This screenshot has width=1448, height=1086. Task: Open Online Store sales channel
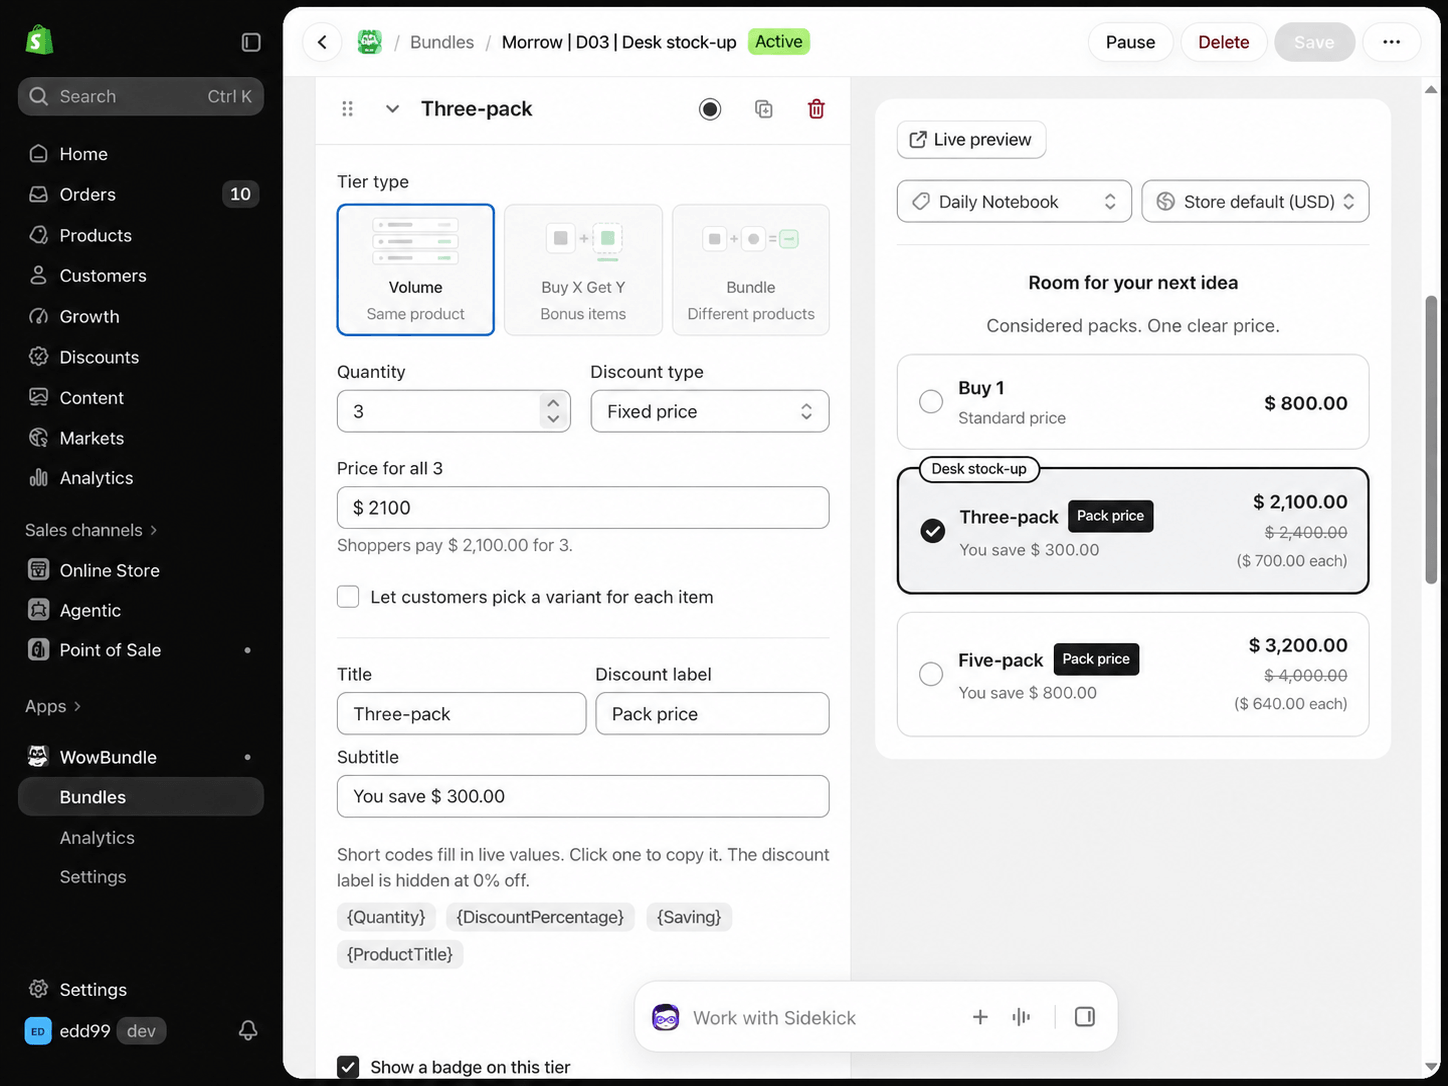(141, 570)
